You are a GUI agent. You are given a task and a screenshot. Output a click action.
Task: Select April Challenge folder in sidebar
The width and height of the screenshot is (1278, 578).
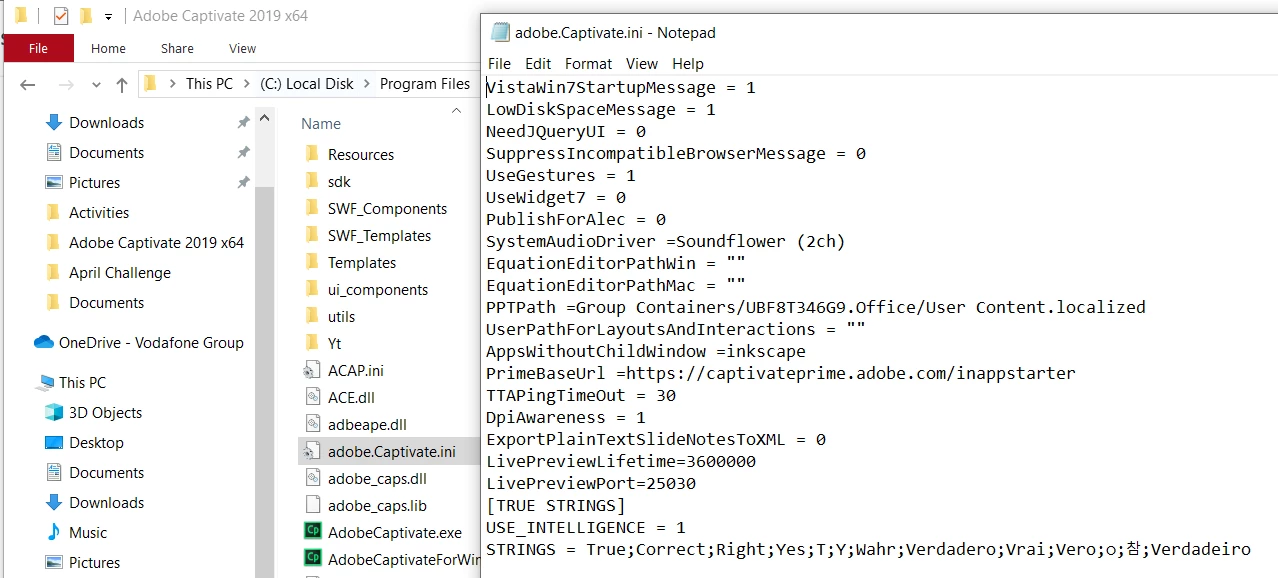(120, 273)
